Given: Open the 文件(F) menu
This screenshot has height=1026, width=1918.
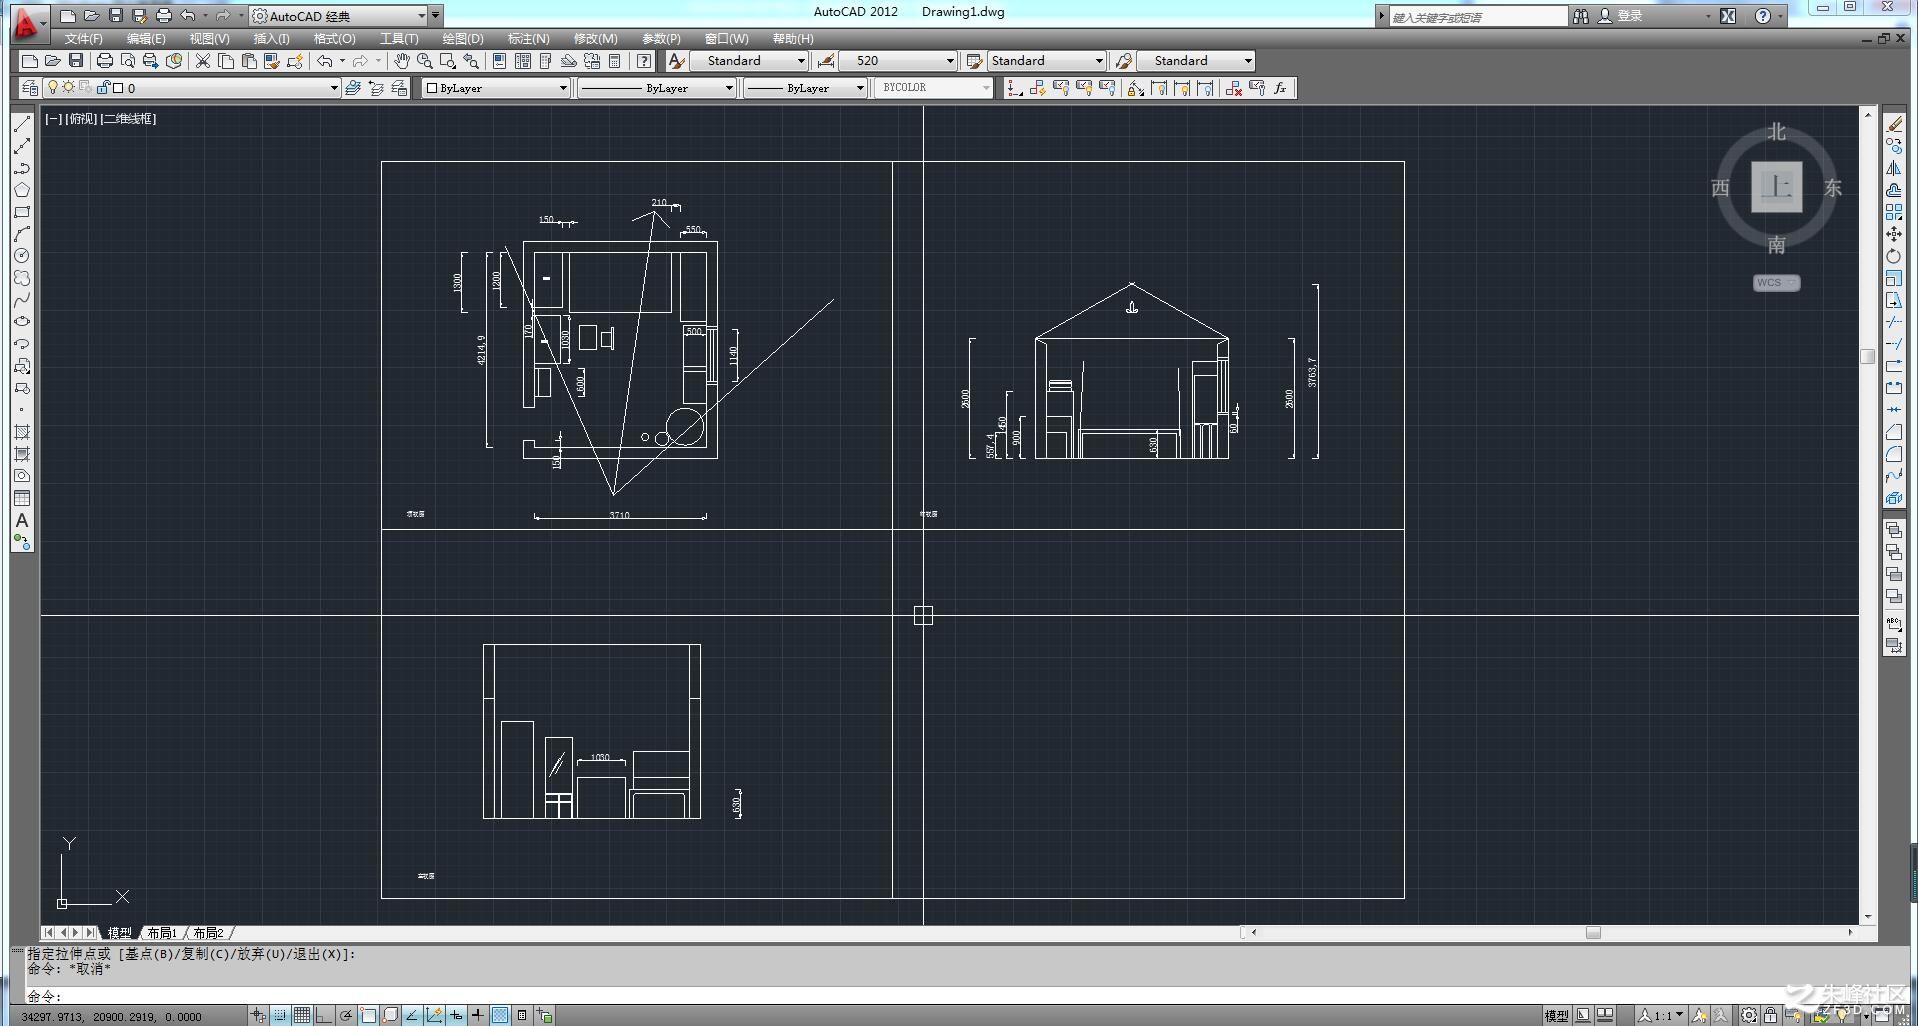Looking at the screenshot, I should [84, 39].
